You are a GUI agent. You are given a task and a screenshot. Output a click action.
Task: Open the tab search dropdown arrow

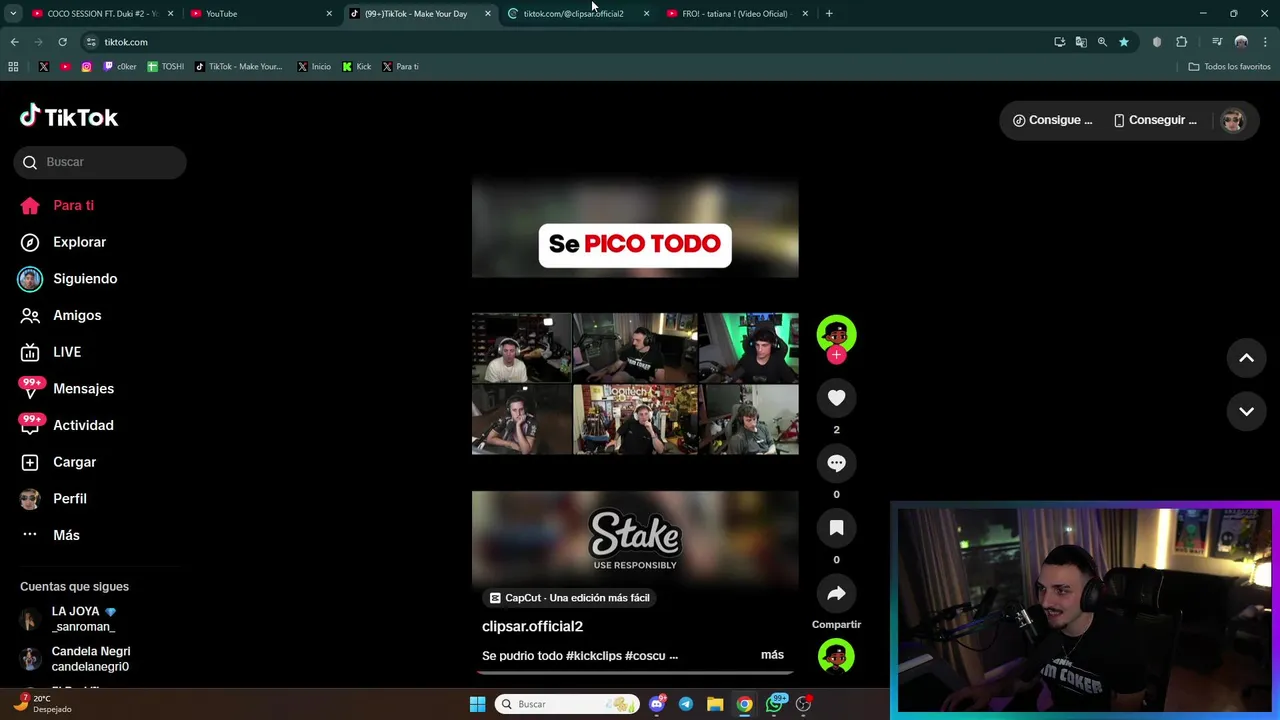13,14
